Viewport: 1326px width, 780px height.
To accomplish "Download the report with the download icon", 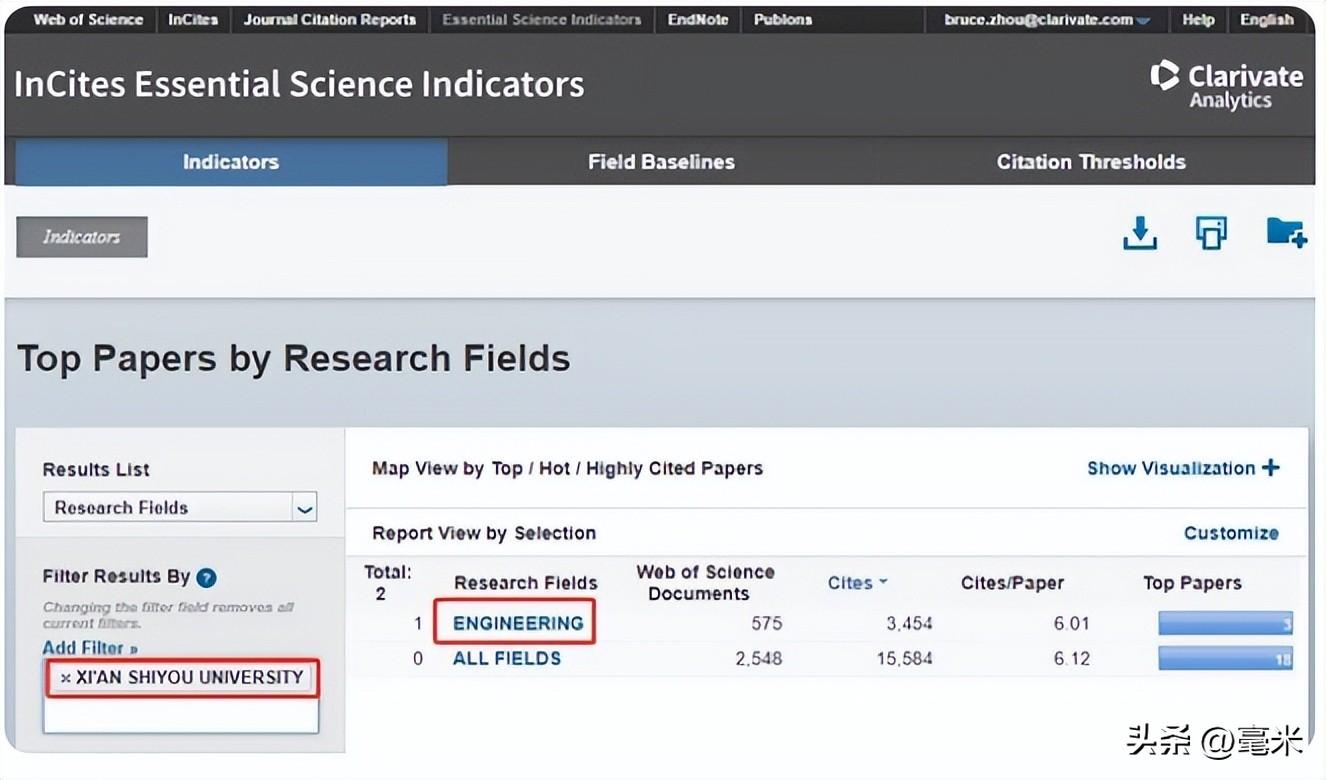I will pyautogui.click(x=1140, y=233).
